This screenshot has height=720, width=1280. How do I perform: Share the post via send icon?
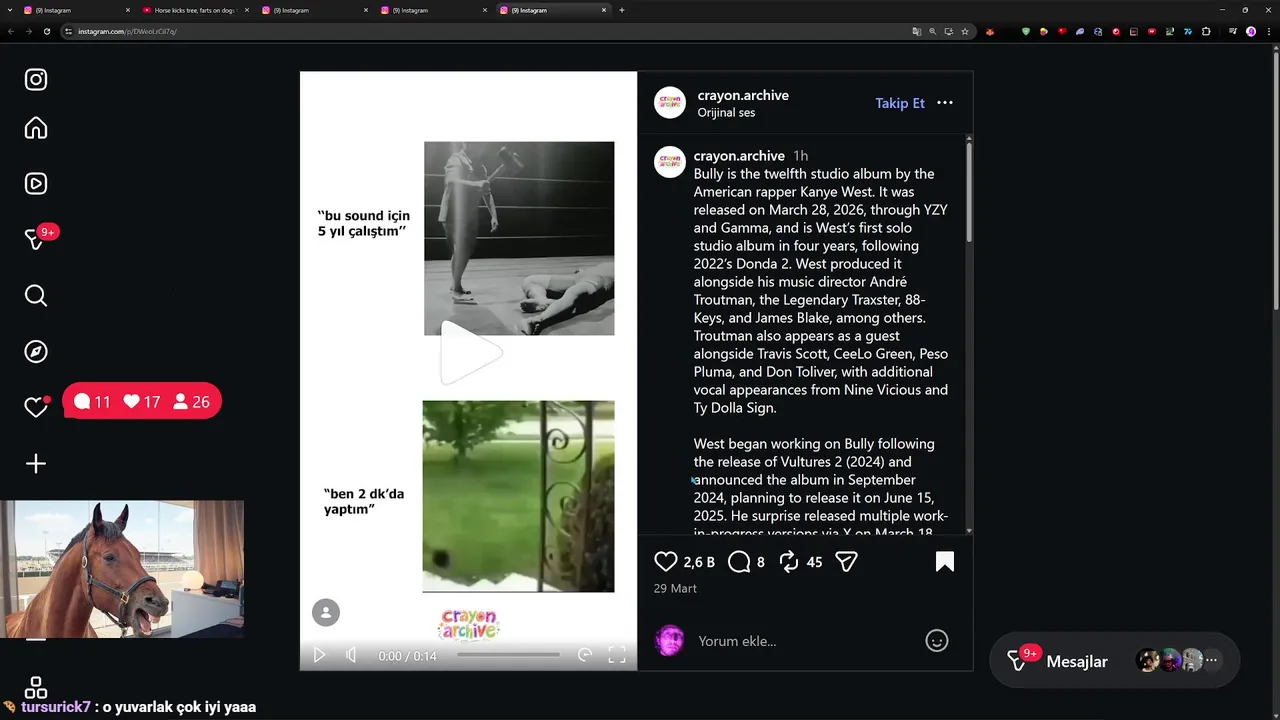coord(846,562)
